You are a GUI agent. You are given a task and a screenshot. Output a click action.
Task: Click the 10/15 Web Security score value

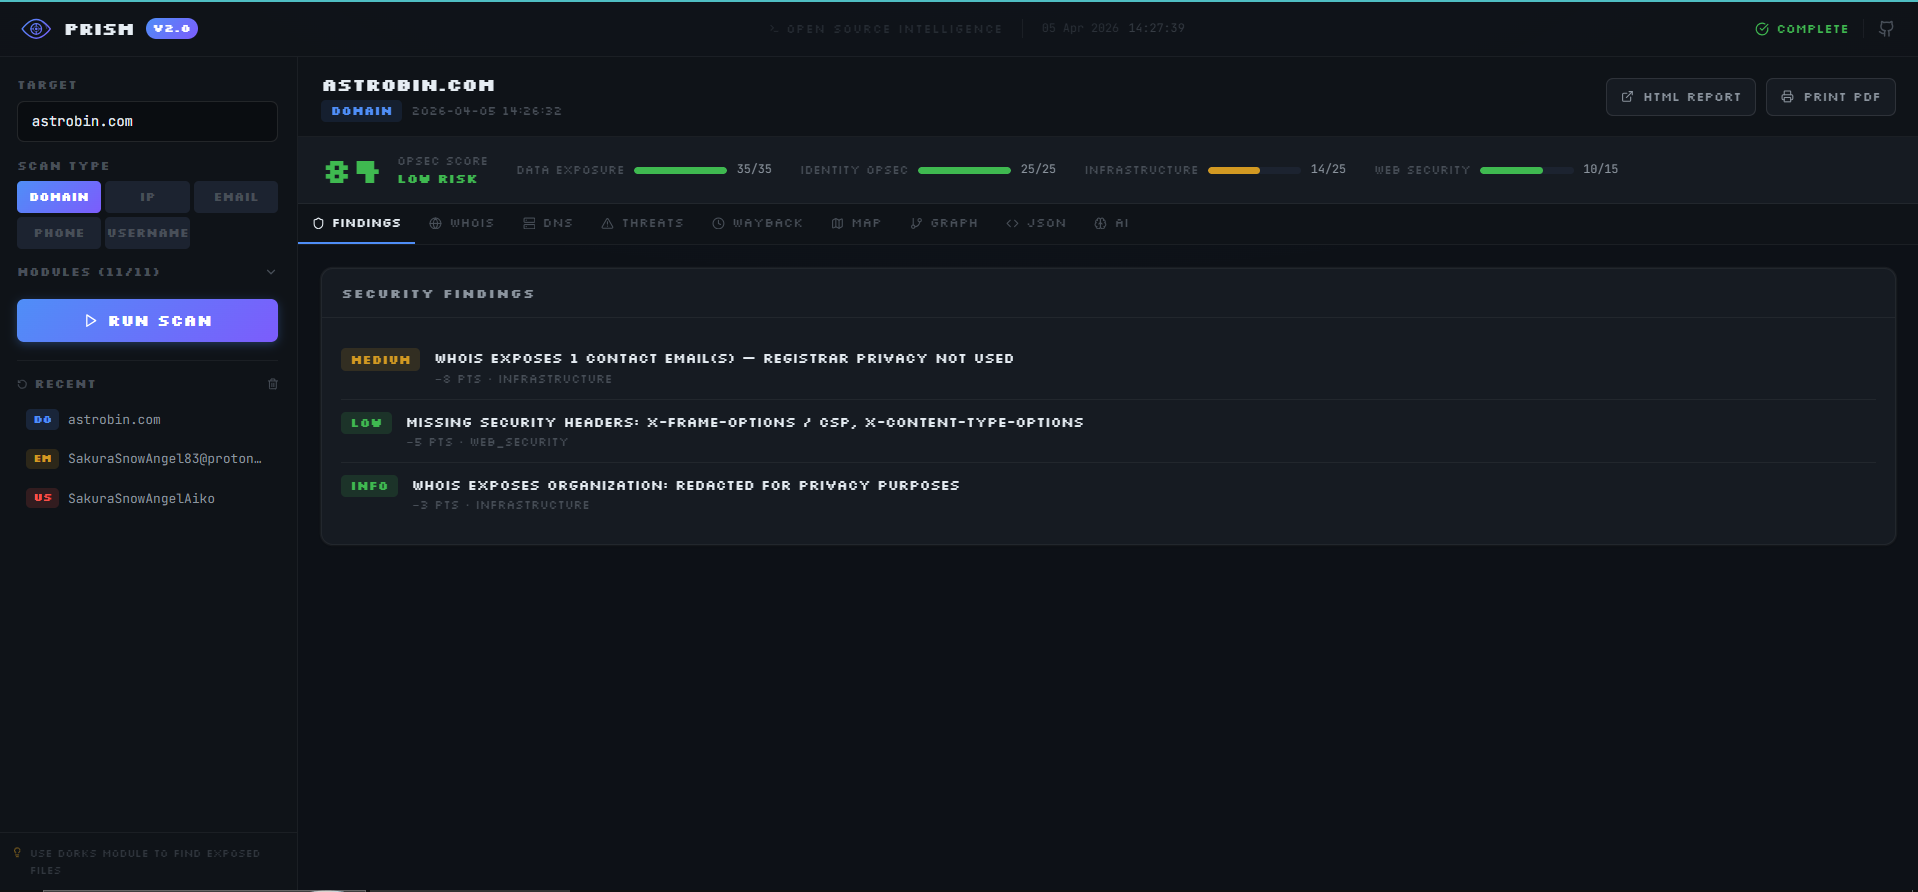click(1600, 170)
